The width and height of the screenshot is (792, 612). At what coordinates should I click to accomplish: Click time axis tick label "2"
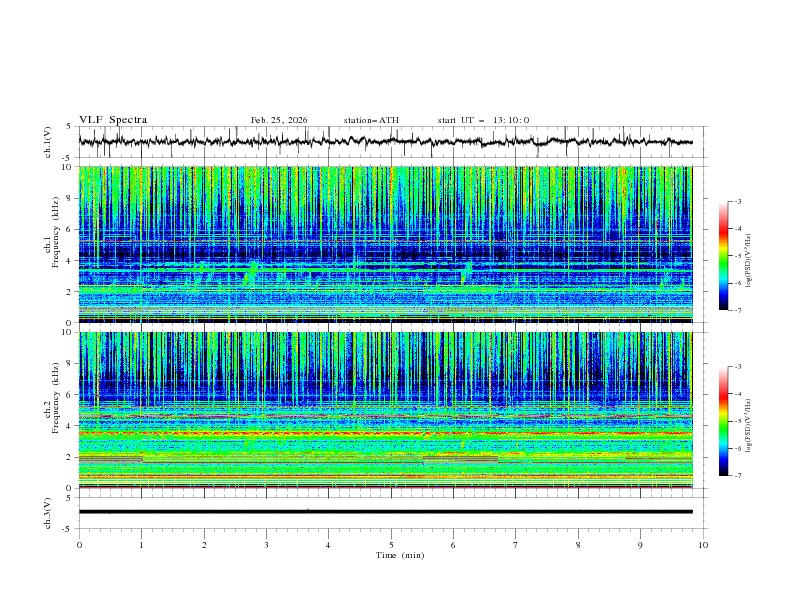(x=204, y=545)
